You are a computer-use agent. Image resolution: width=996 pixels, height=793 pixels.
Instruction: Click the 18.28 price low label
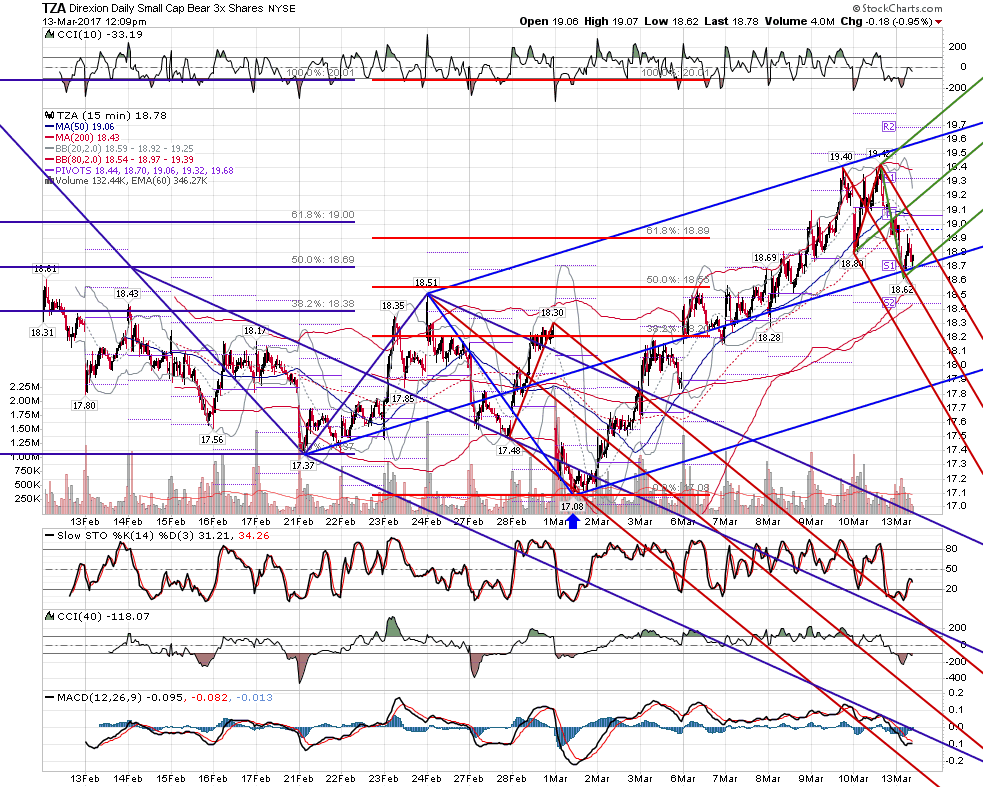(769, 337)
